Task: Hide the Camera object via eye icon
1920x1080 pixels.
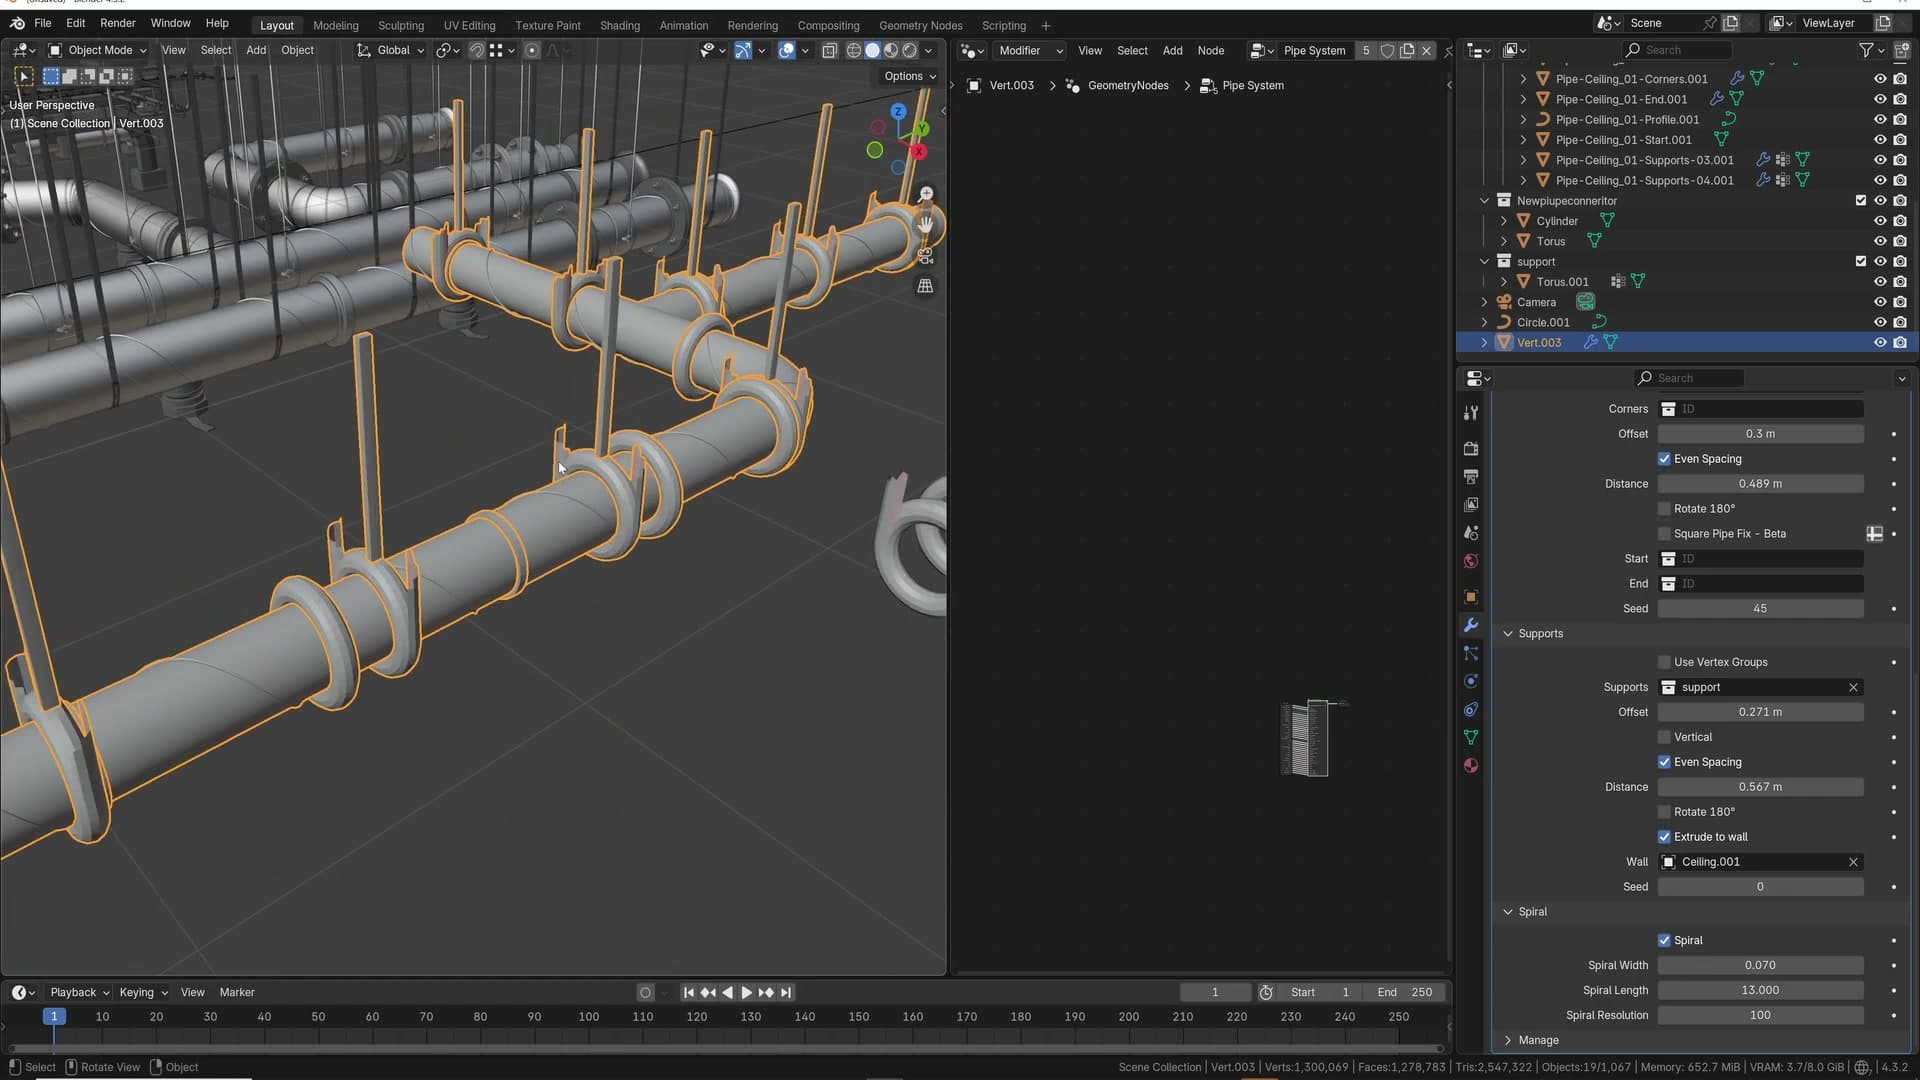Action: click(1880, 302)
